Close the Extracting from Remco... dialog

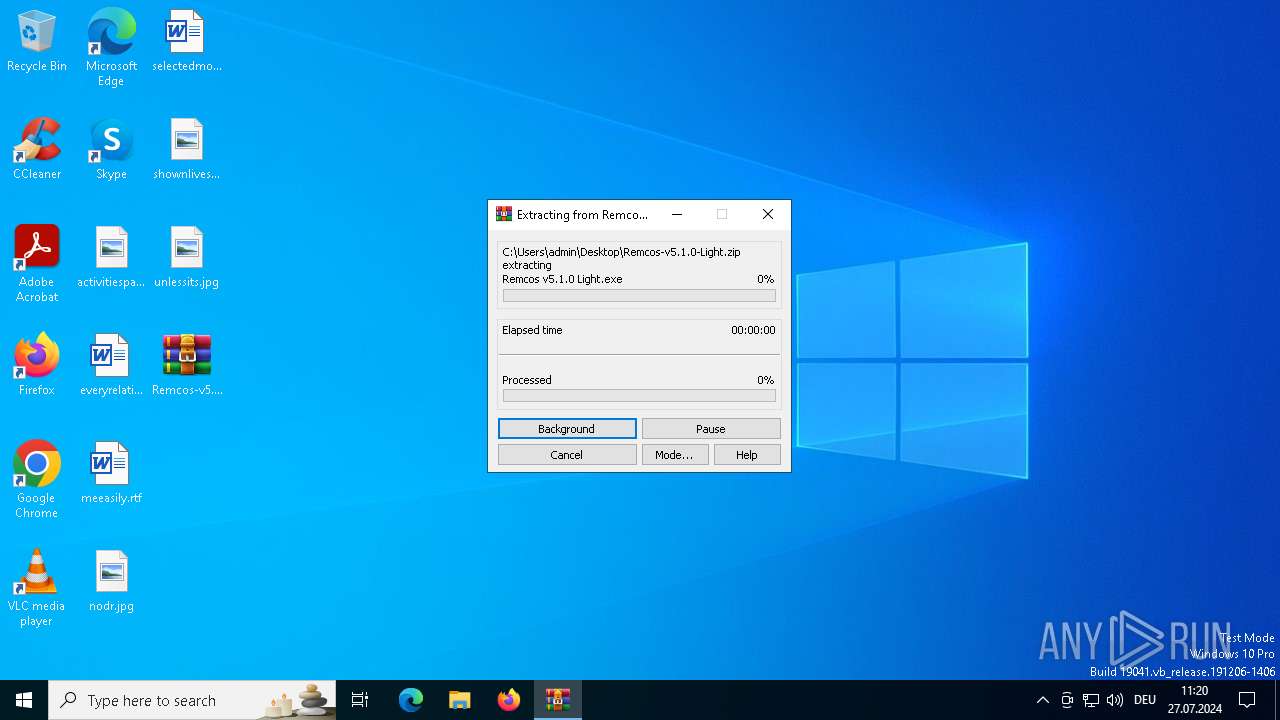[768, 214]
